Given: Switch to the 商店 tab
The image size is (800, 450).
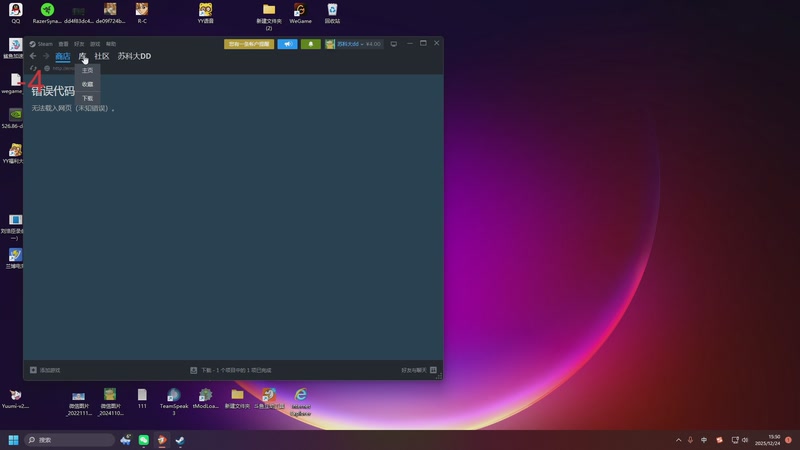Looking at the screenshot, I should coord(63,56).
